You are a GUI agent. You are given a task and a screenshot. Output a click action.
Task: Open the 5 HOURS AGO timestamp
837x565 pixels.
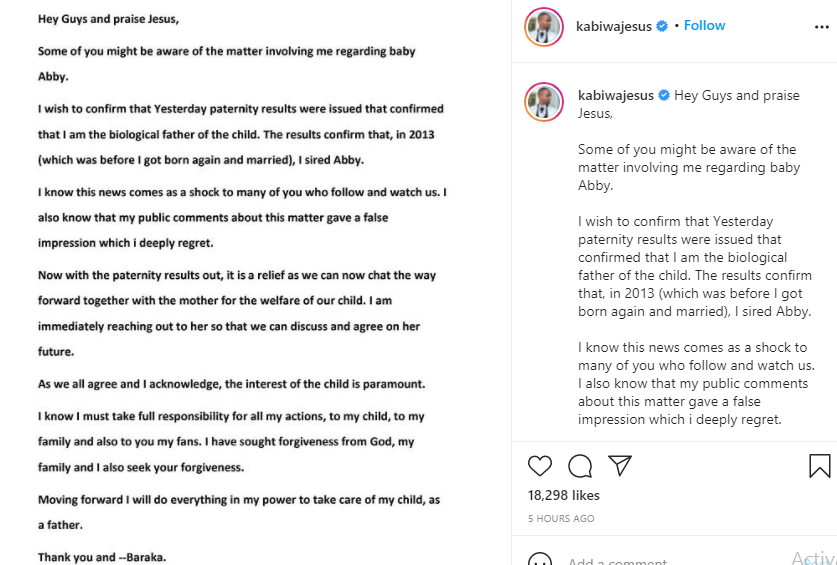click(x=561, y=519)
